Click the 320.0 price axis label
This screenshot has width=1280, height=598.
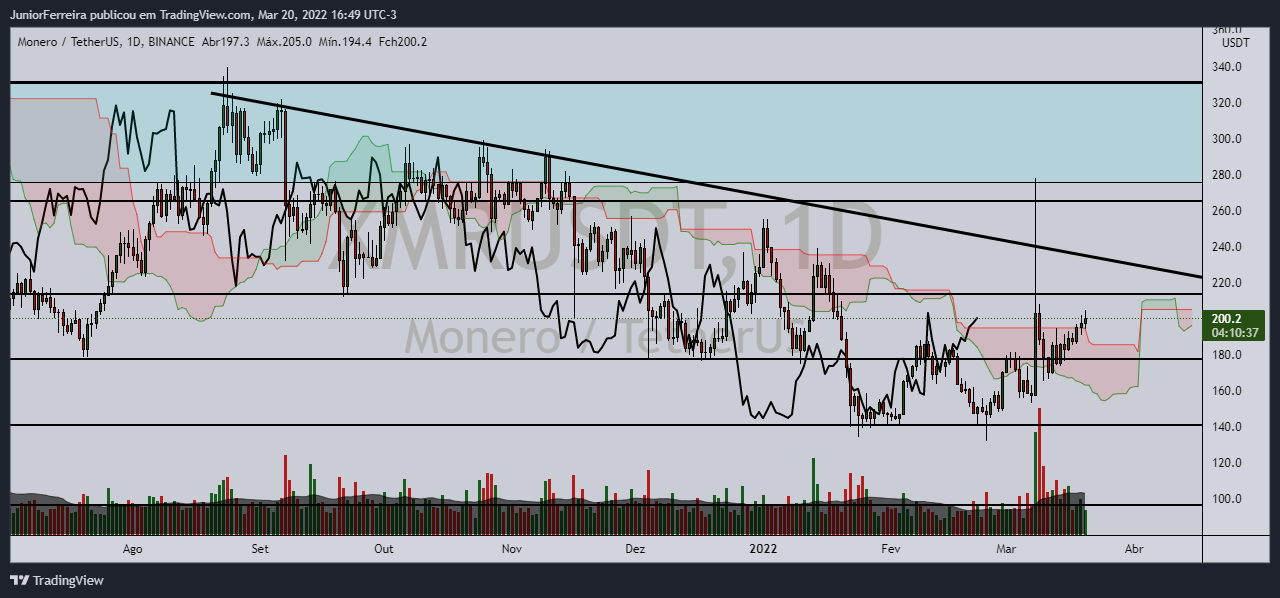[x=1228, y=103]
